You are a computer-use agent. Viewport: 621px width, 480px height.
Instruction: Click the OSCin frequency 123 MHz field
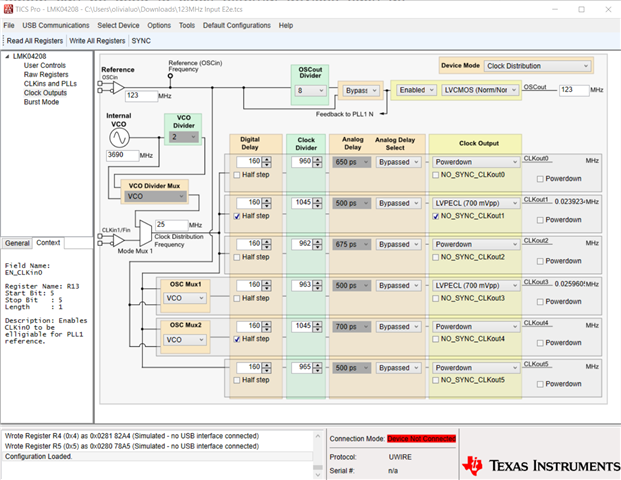pos(141,96)
